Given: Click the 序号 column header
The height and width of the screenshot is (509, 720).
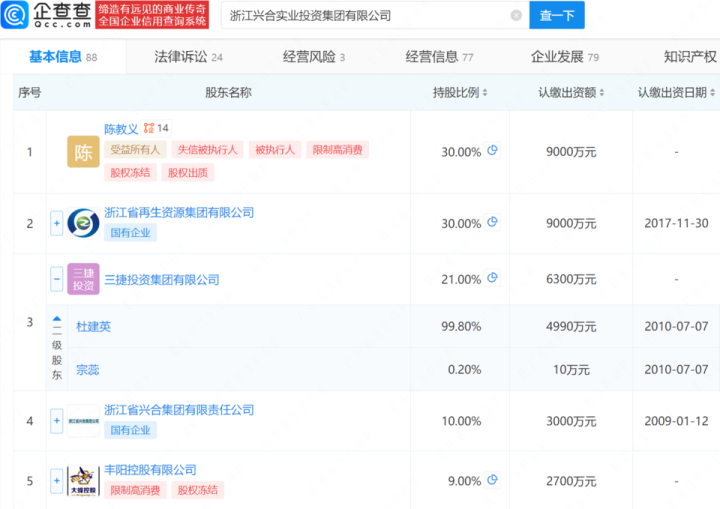Looking at the screenshot, I should pos(29,92).
